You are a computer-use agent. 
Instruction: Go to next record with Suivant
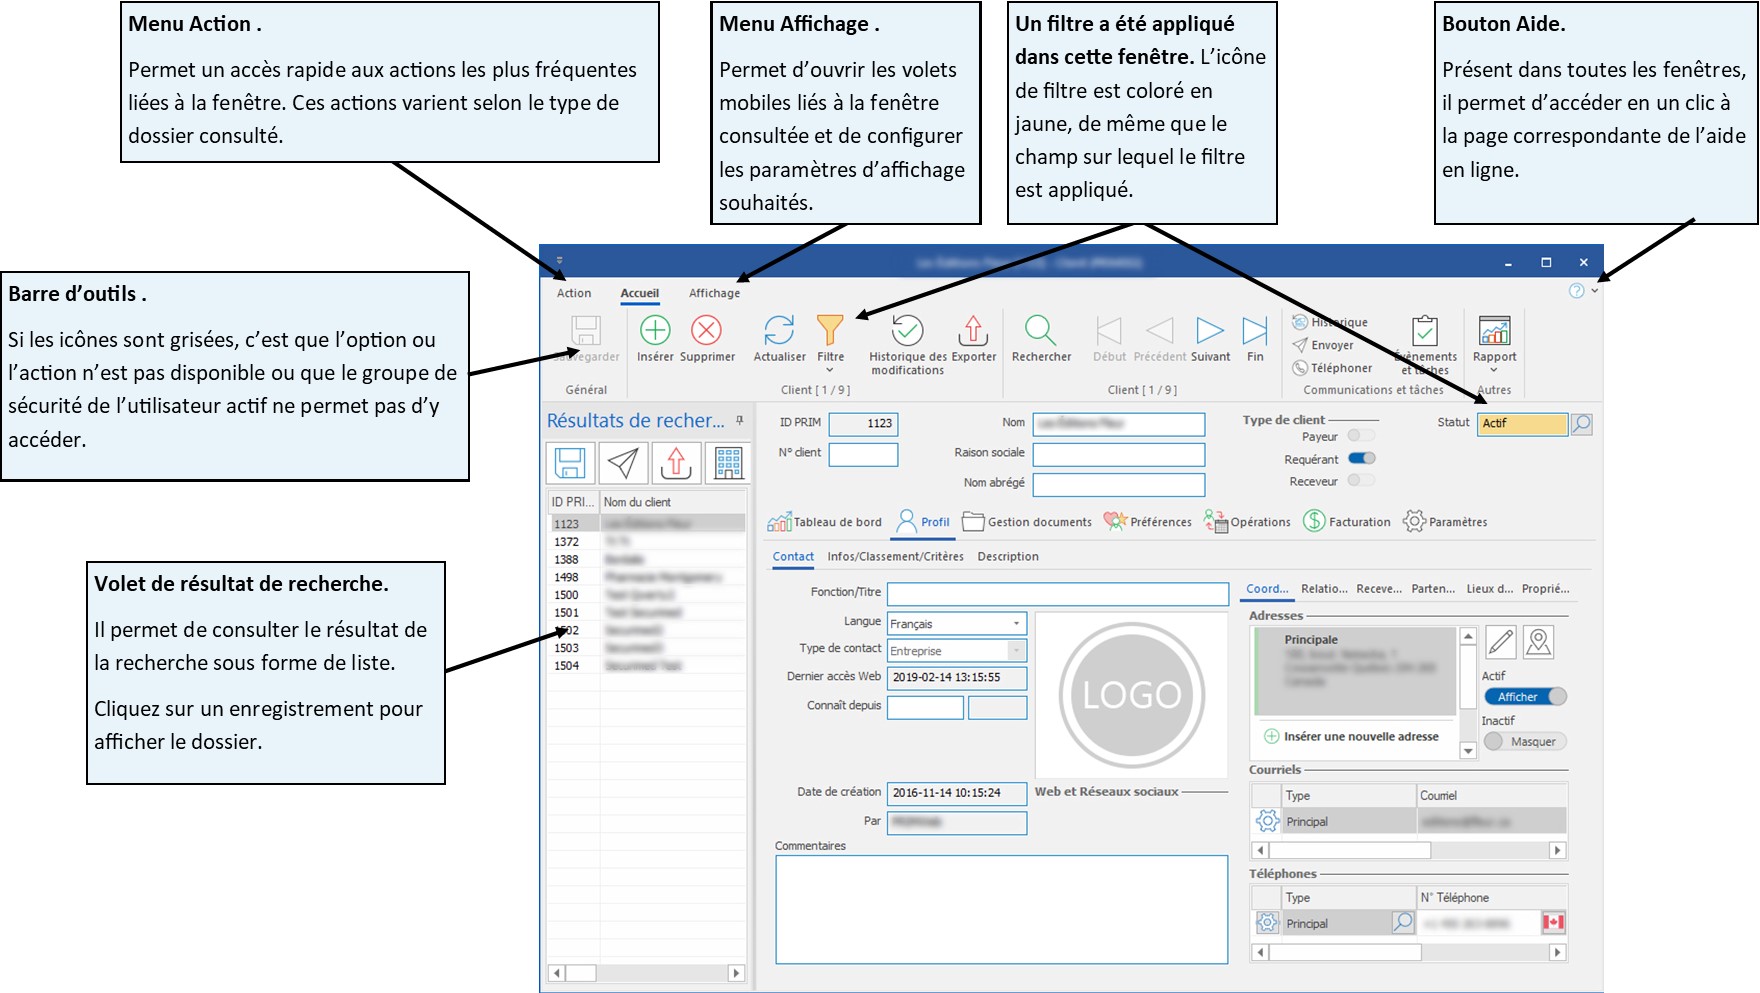[1210, 331]
